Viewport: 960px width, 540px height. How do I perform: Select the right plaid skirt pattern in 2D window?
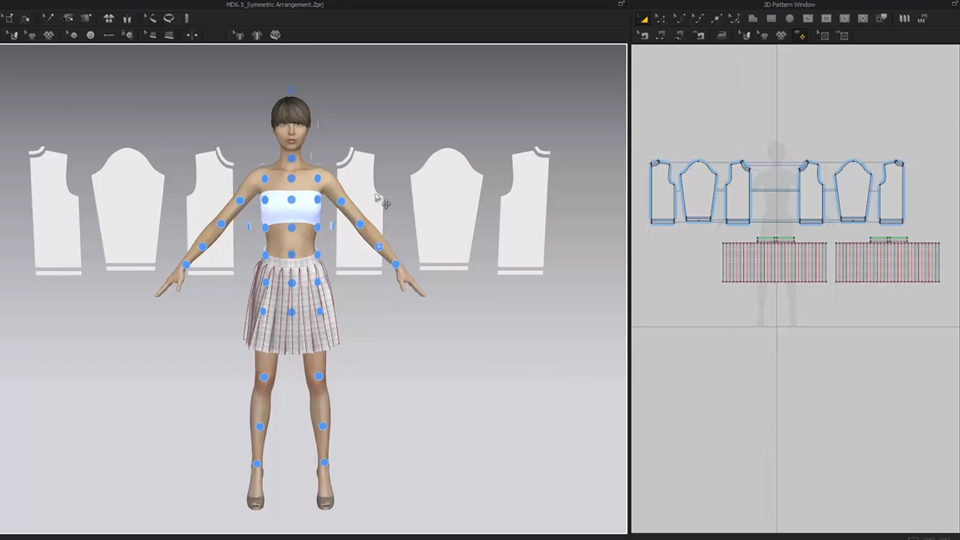point(888,262)
